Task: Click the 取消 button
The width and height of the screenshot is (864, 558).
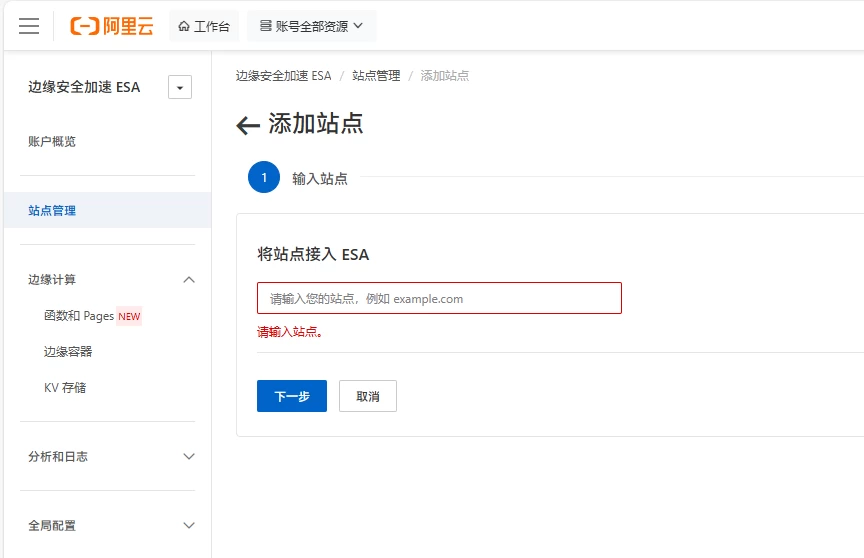Action: (x=367, y=396)
